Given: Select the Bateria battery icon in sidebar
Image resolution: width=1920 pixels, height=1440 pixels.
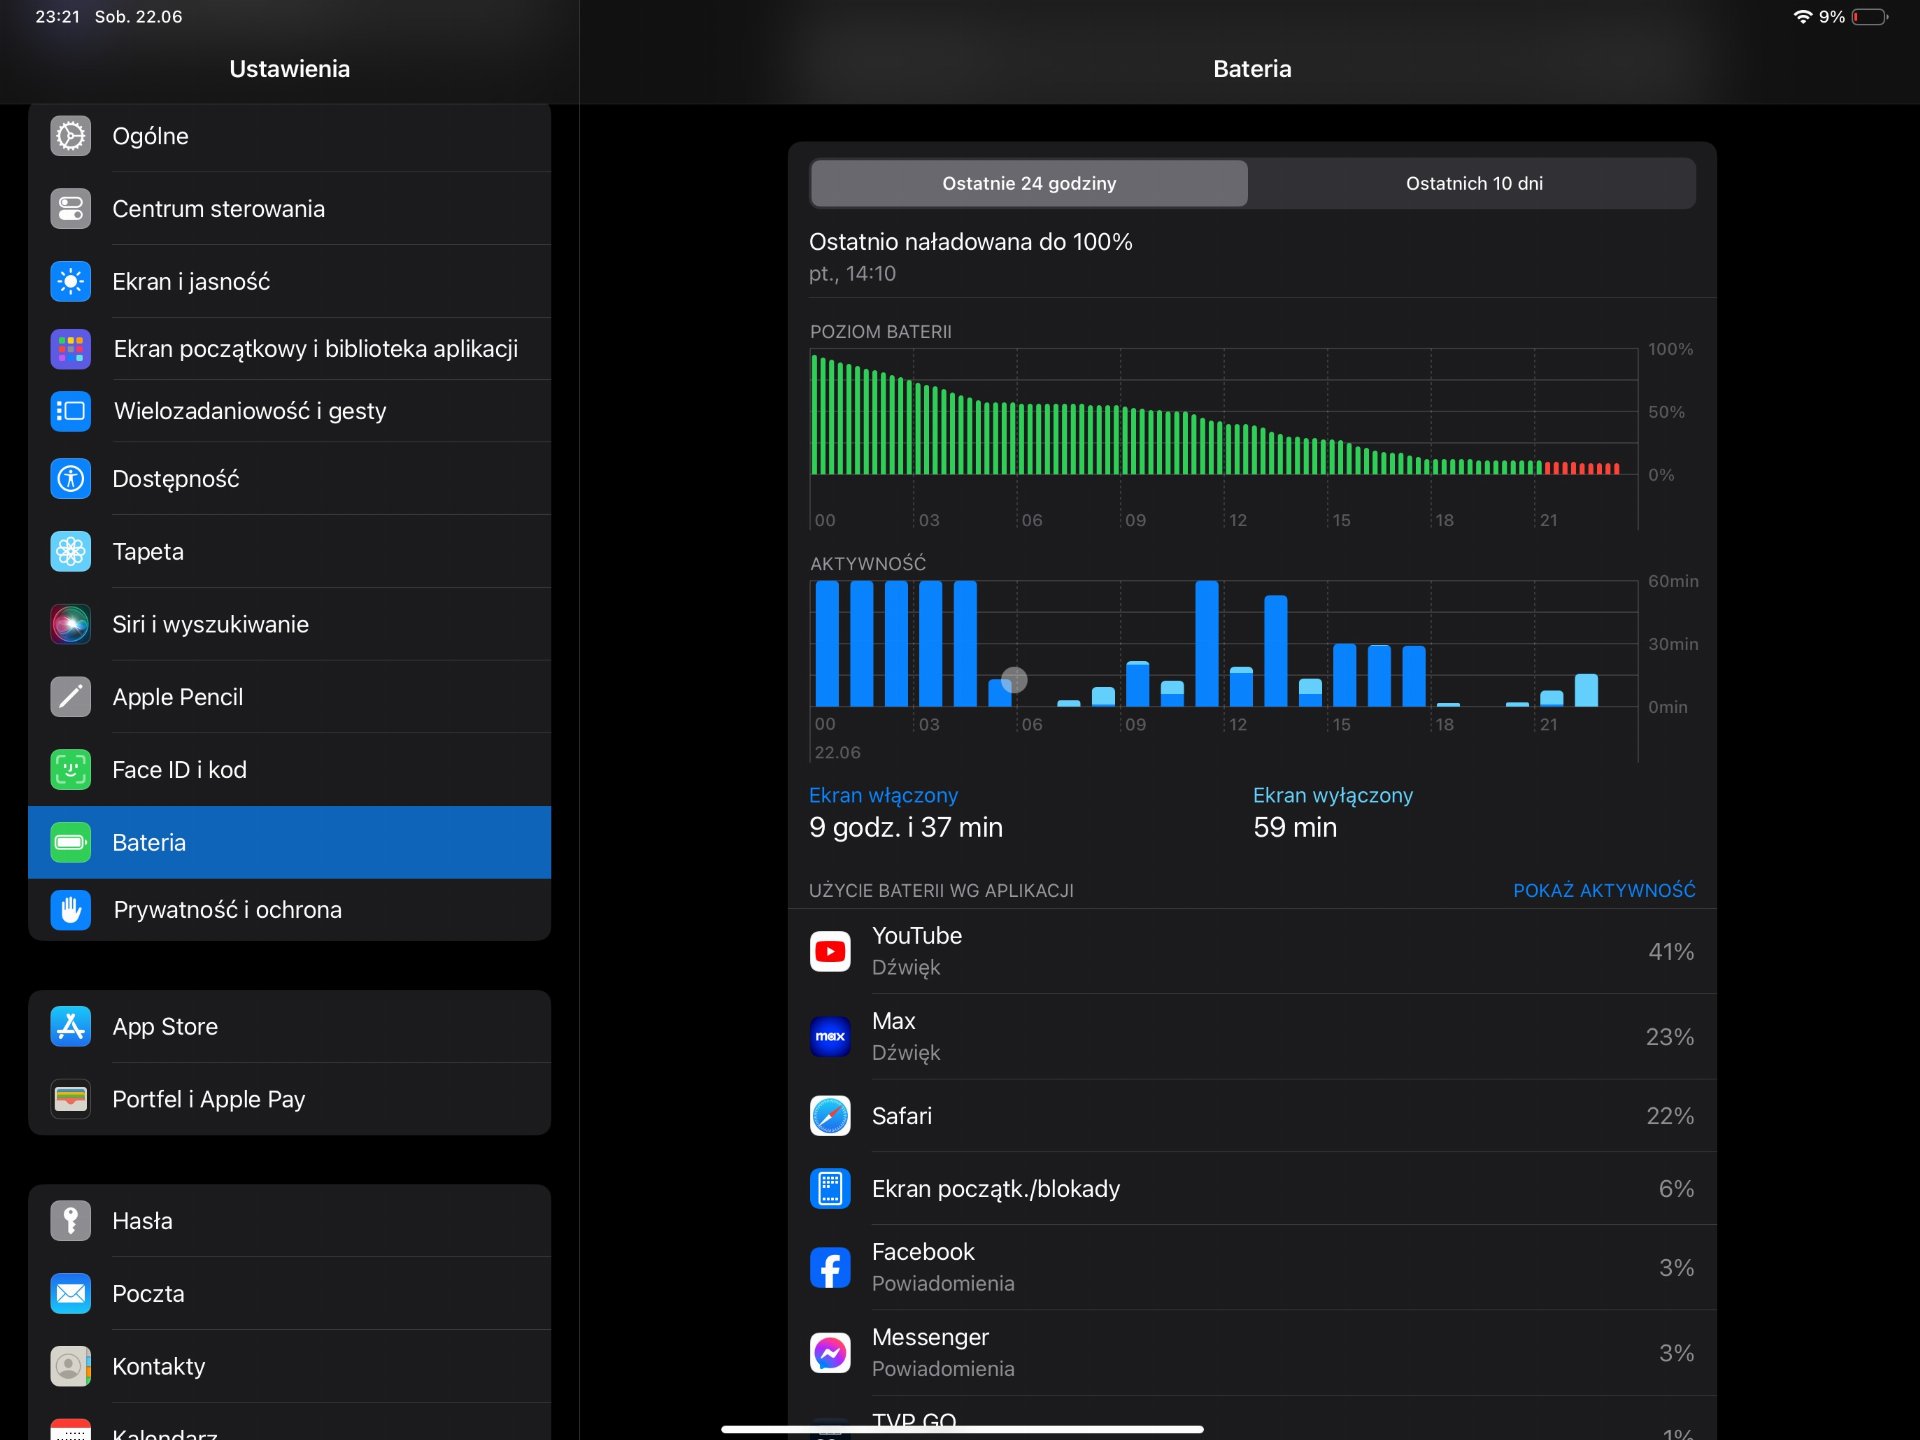Looking at the screenshot, I should coord(70,843).
